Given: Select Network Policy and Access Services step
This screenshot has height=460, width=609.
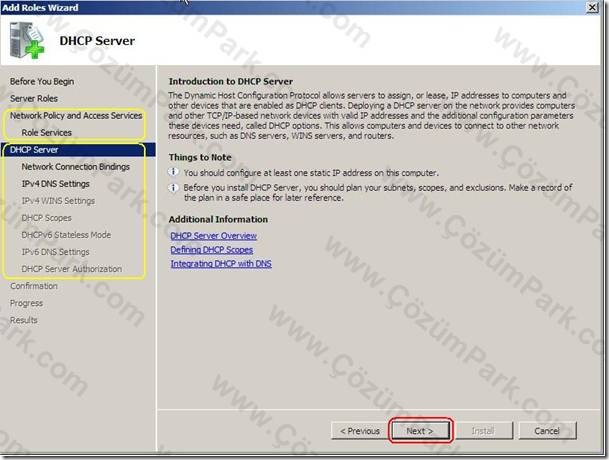Looking at the screenshot, I should click(76, 115).
